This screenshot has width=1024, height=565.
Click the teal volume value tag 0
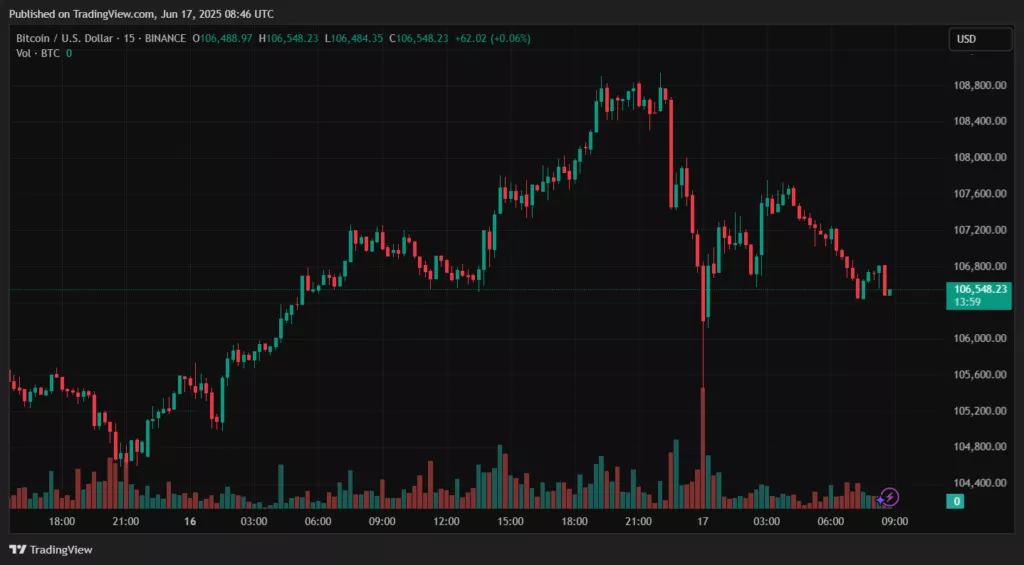[x=956, y=501]
